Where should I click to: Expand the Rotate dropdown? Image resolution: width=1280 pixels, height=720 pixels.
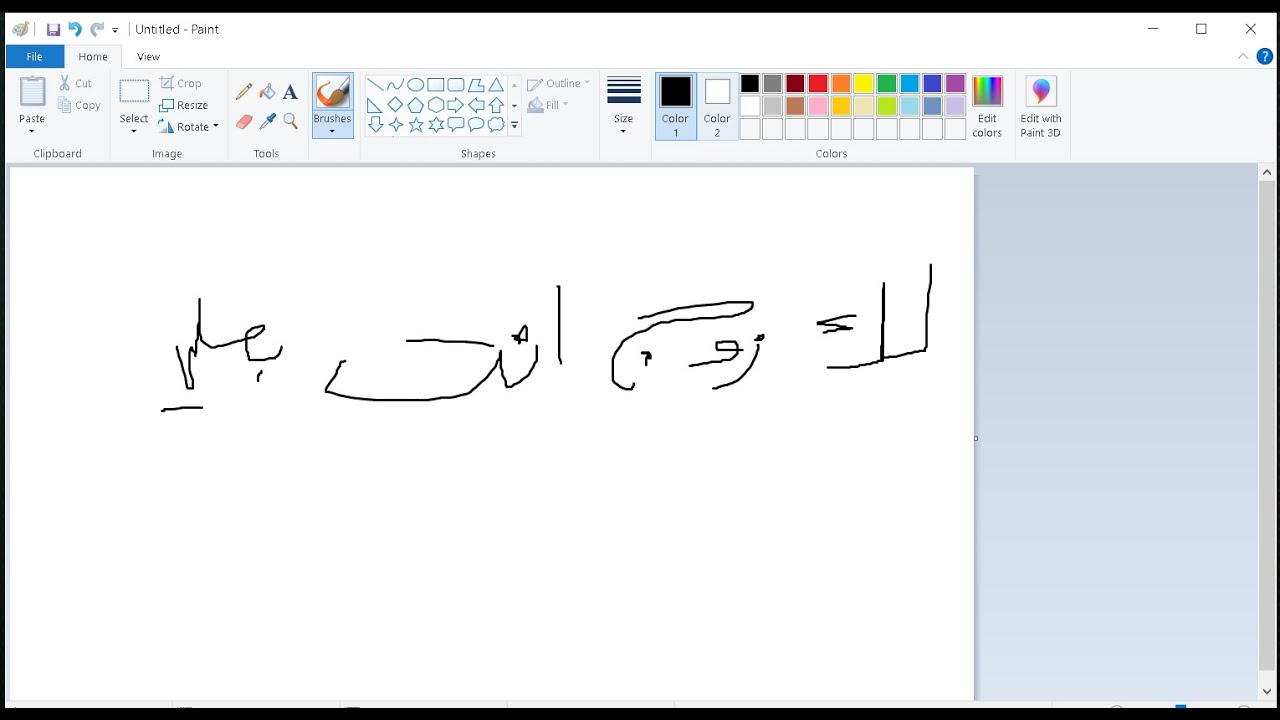pos(215,127)
